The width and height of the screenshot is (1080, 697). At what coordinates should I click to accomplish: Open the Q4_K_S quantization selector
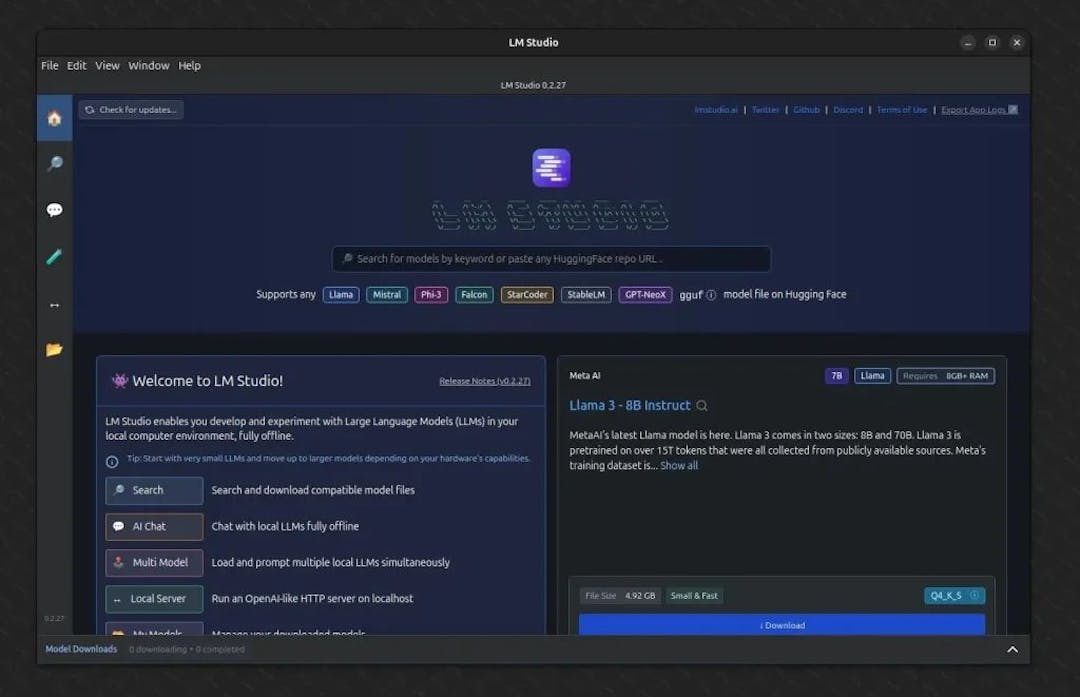(x=954, y=596)
